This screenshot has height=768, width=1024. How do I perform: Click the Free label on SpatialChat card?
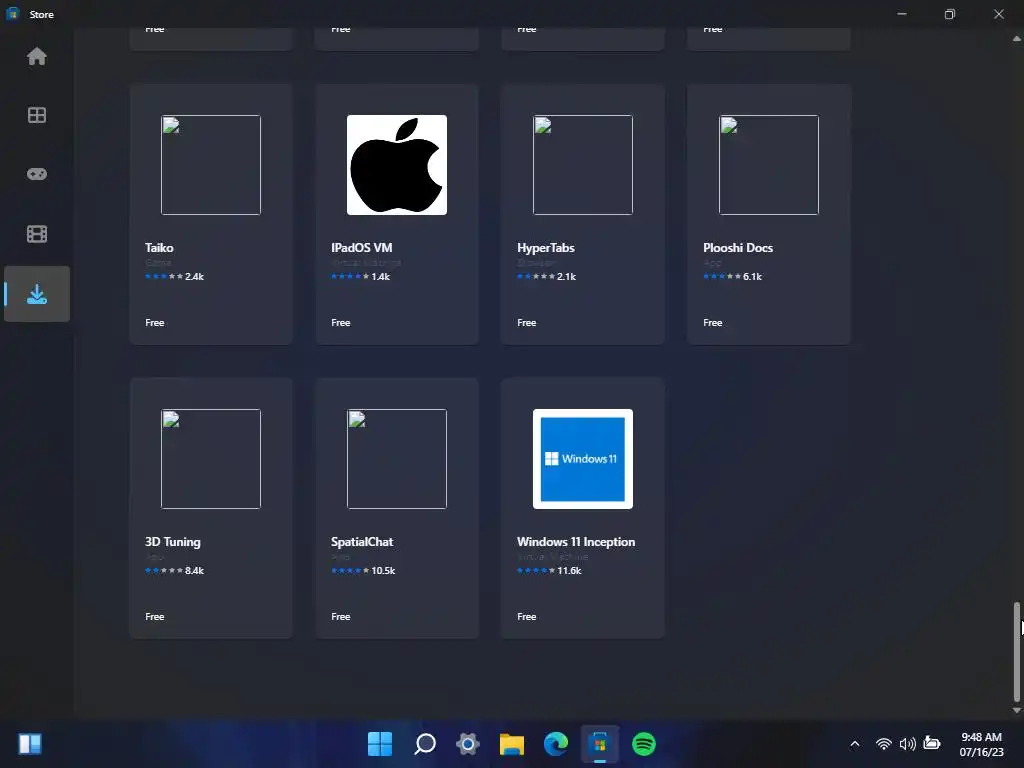(x=341, y=616)
